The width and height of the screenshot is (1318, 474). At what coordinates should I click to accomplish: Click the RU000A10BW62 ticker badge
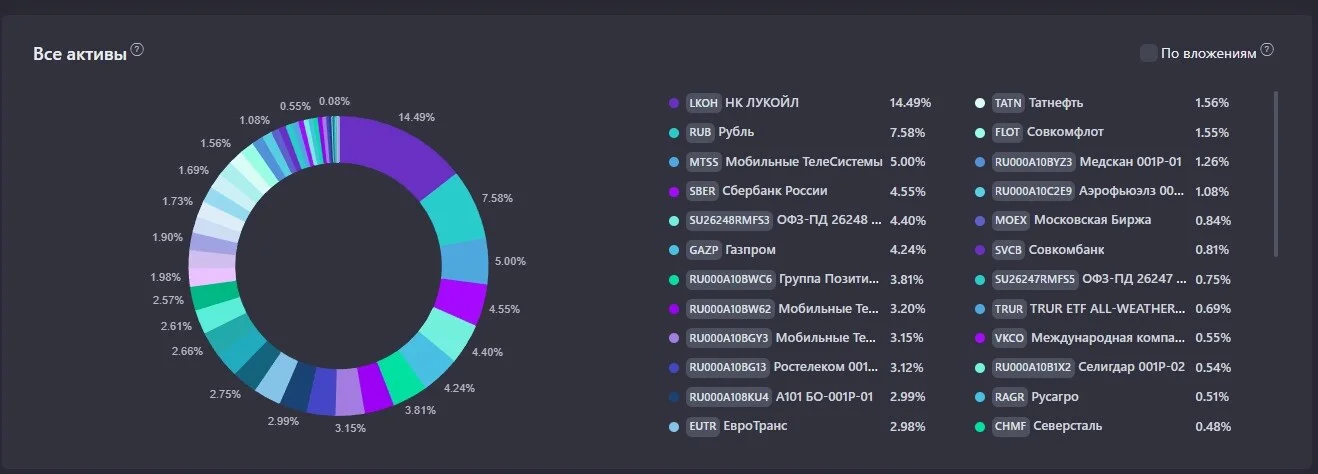point(730,309)
